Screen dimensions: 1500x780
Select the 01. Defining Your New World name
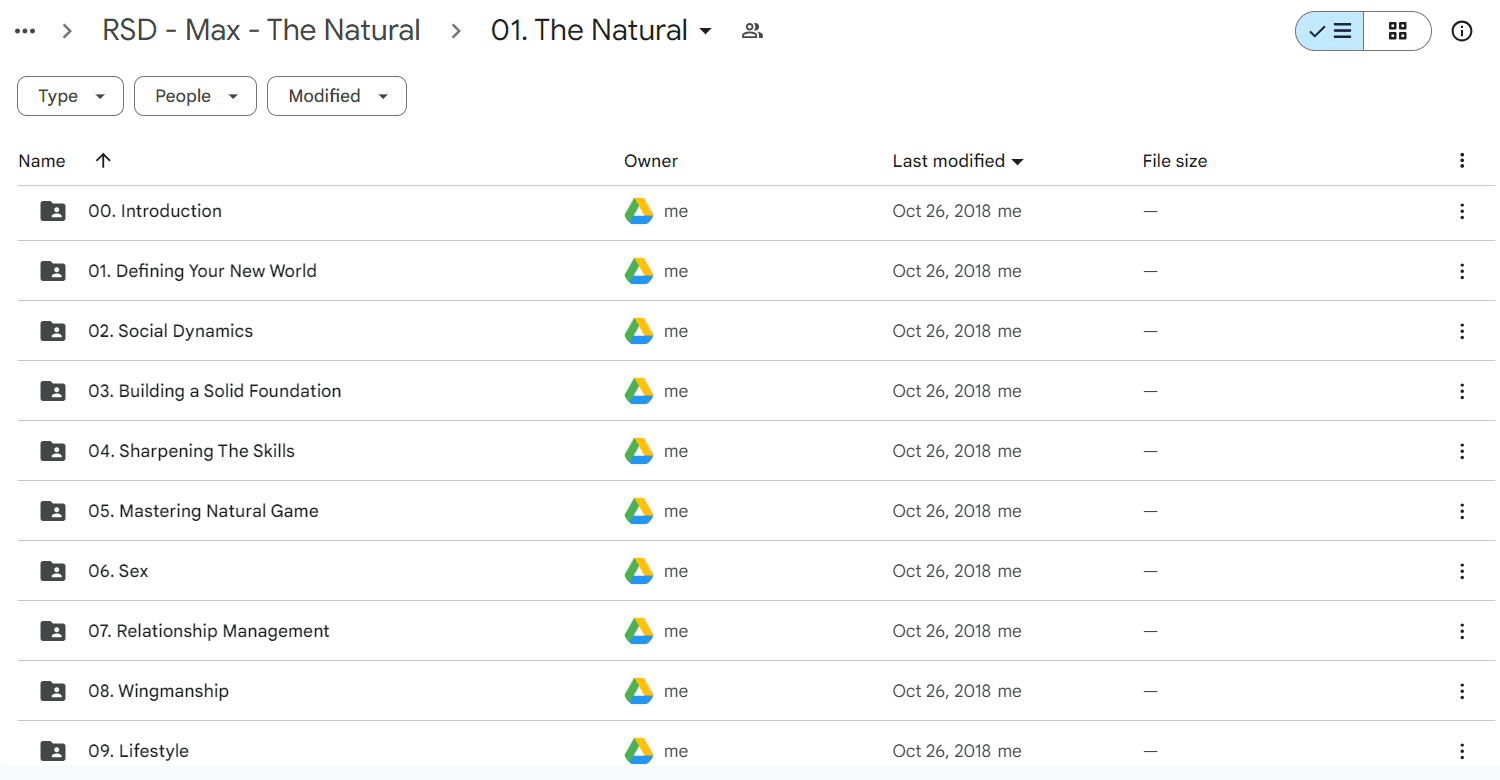(202, 271)
